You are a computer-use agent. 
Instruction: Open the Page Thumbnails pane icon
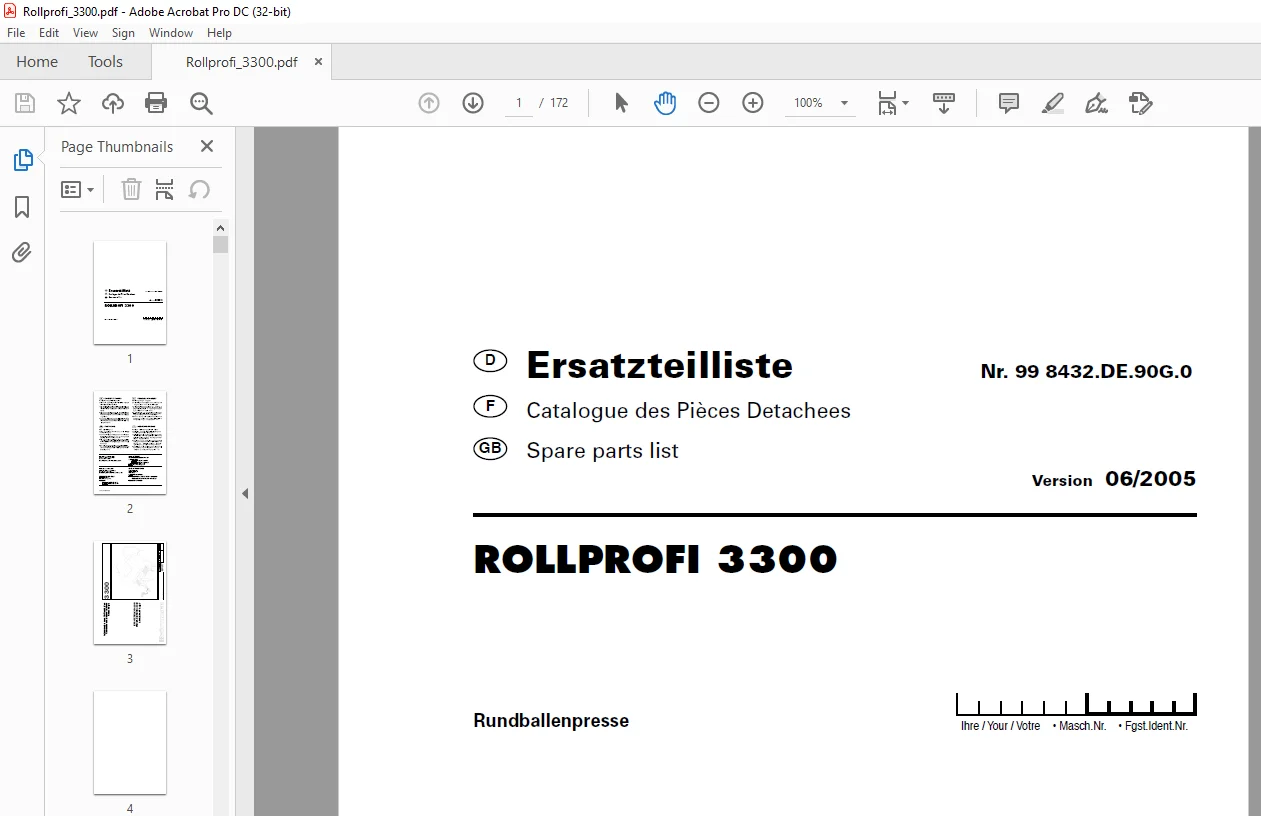coord(22,160)
